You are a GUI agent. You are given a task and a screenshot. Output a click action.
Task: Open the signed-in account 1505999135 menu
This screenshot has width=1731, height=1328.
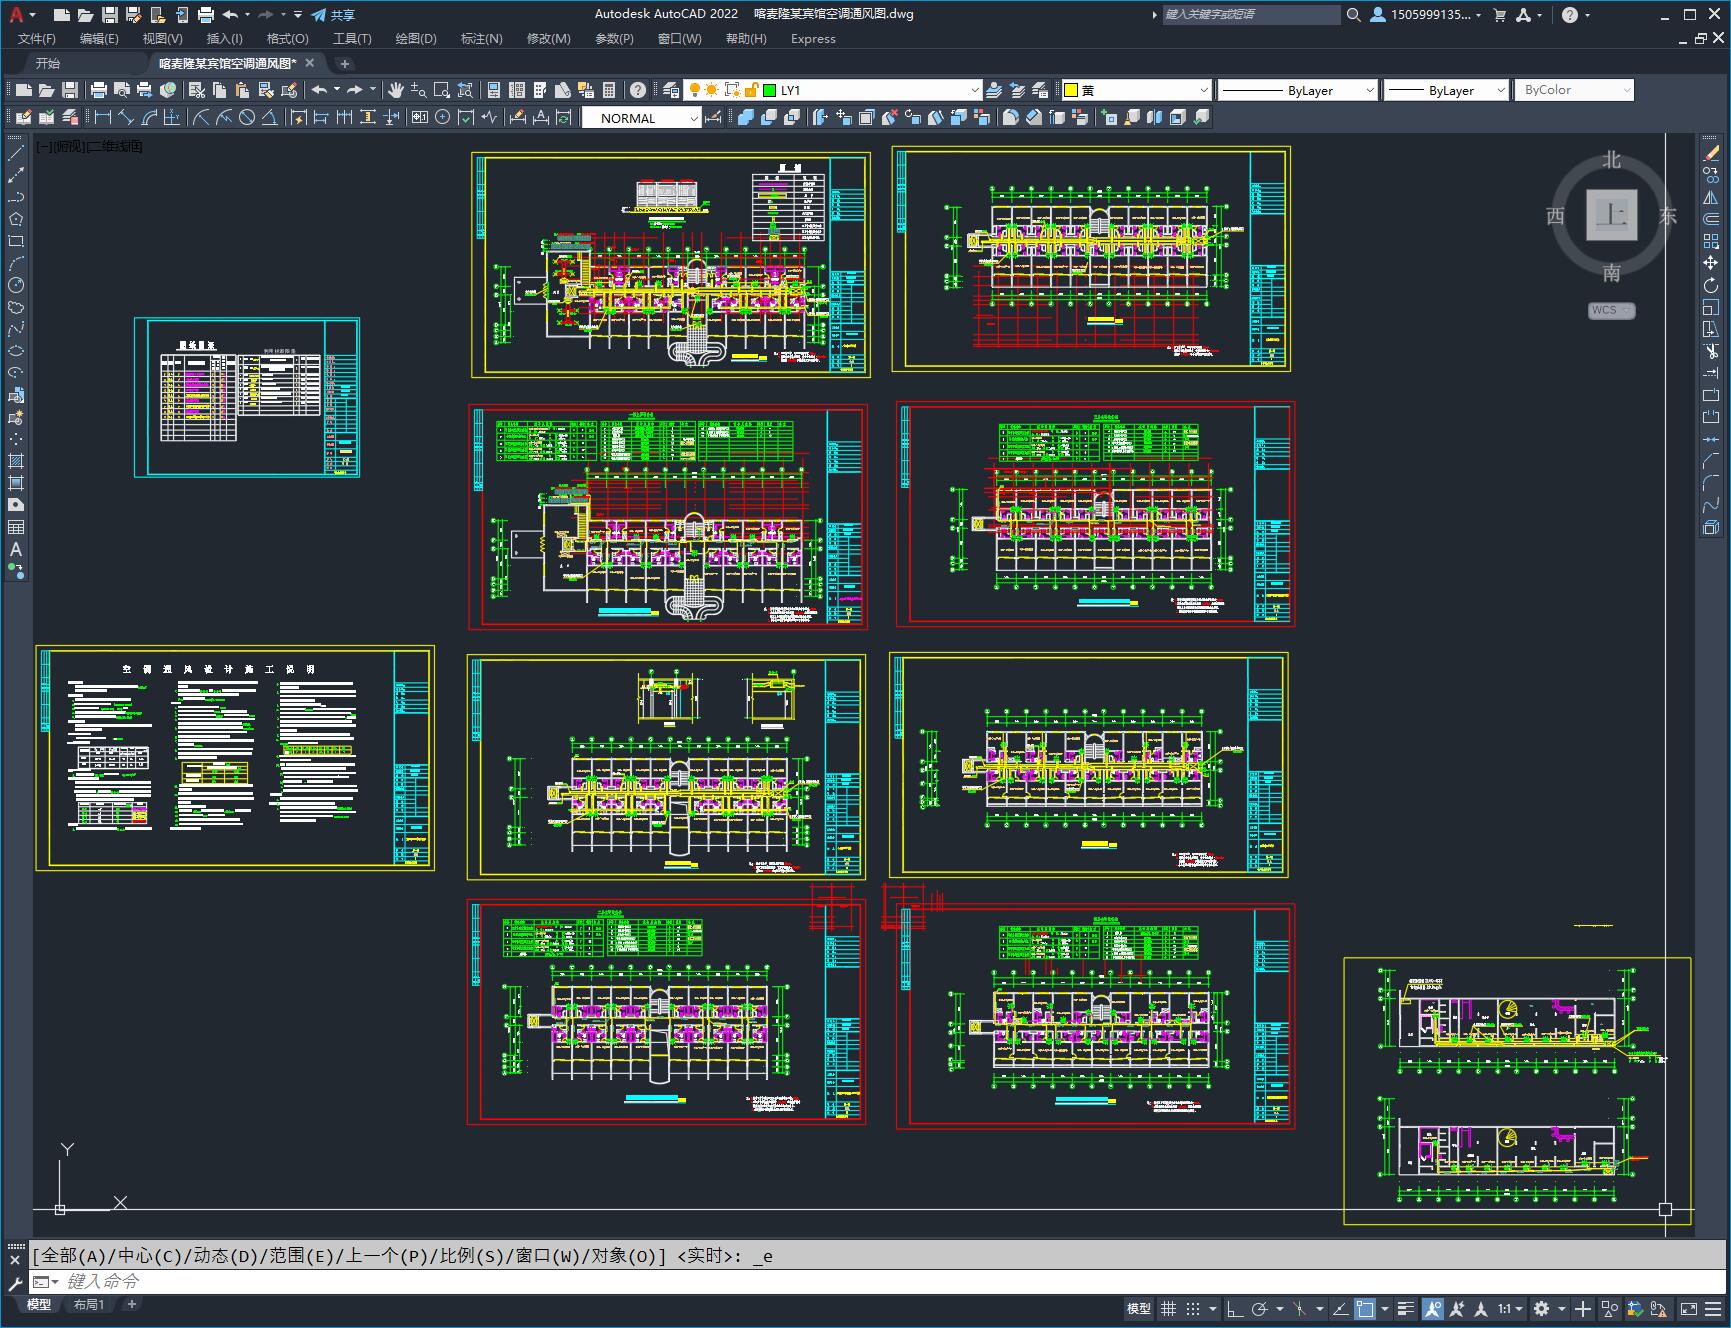(1426, 15)
